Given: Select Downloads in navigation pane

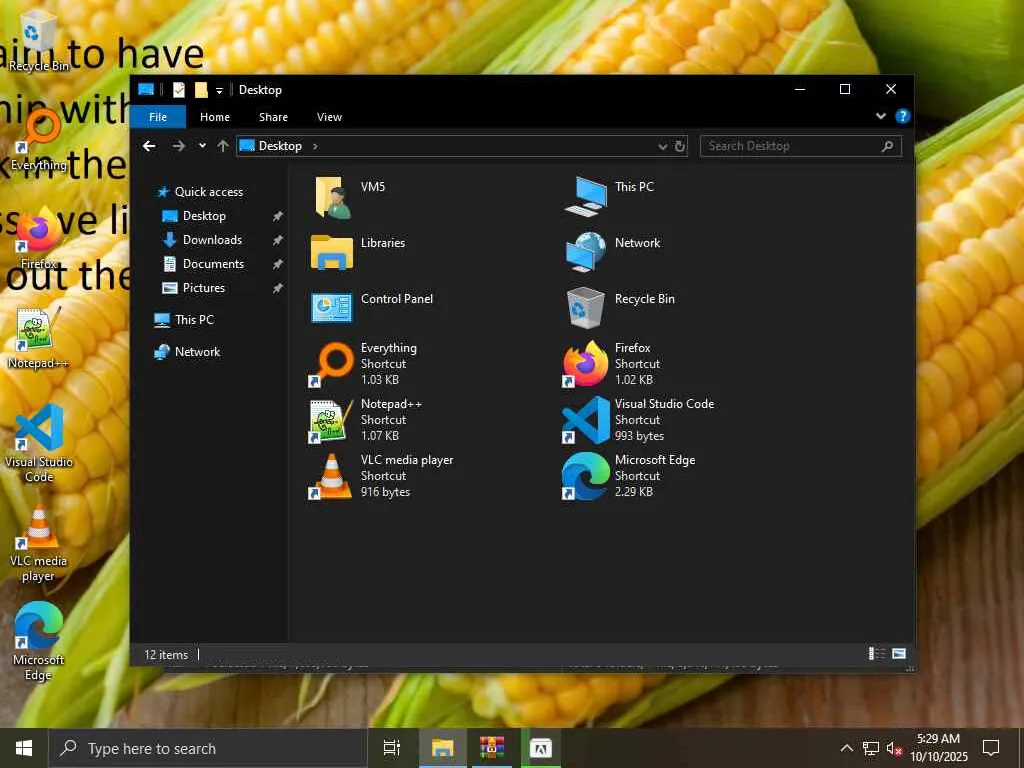Looking at the screenshot, I should 202,240.
